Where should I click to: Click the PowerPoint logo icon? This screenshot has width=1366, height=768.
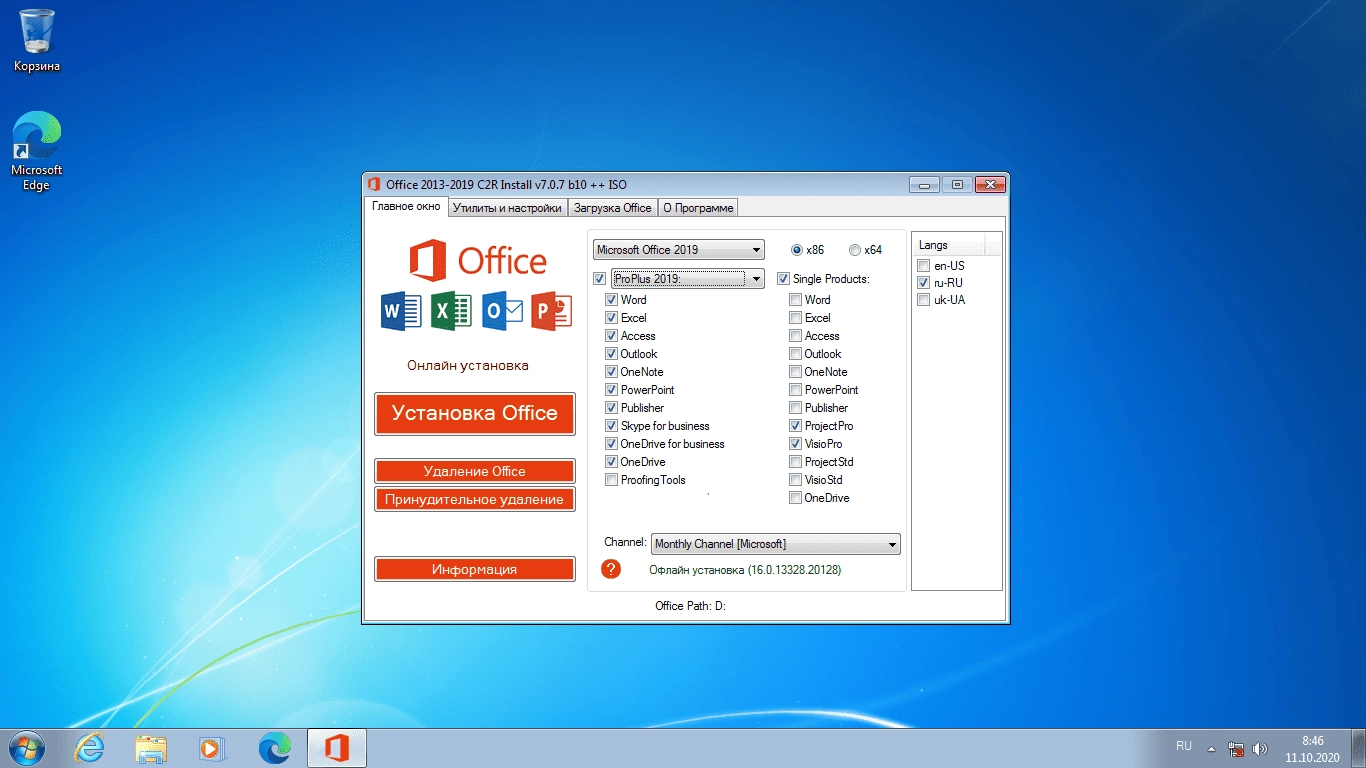pos(551,311)
